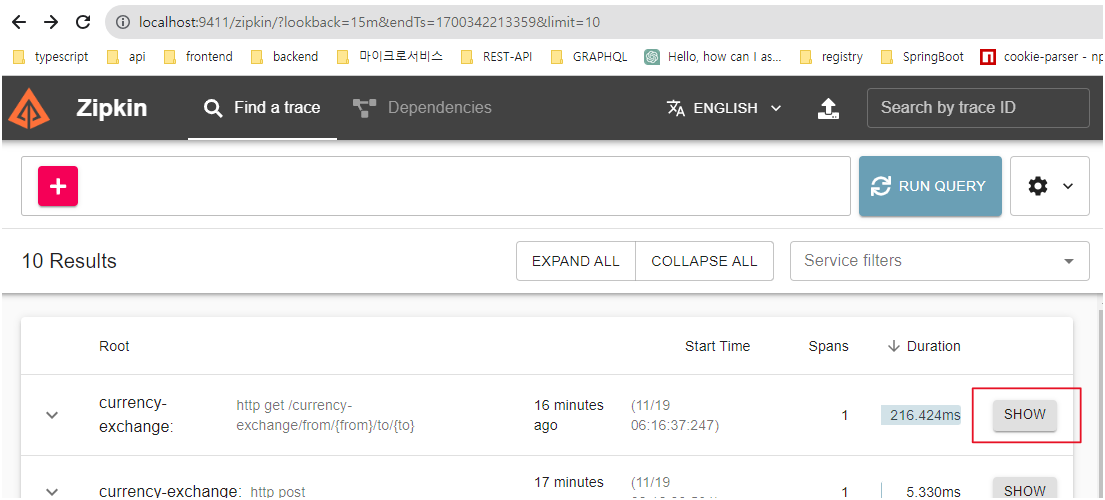
Task: Click the translate language icon
Action: coord(676,108)
